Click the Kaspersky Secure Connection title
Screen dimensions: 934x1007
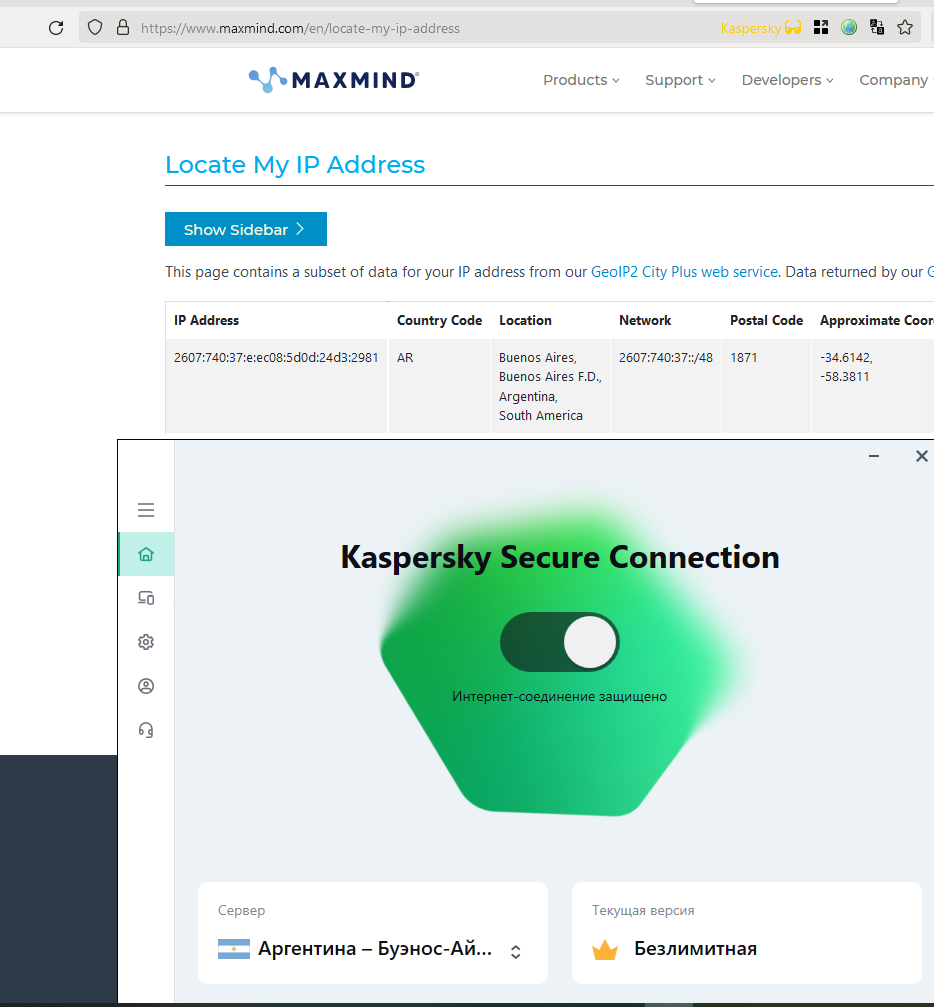tap(560, 557)
